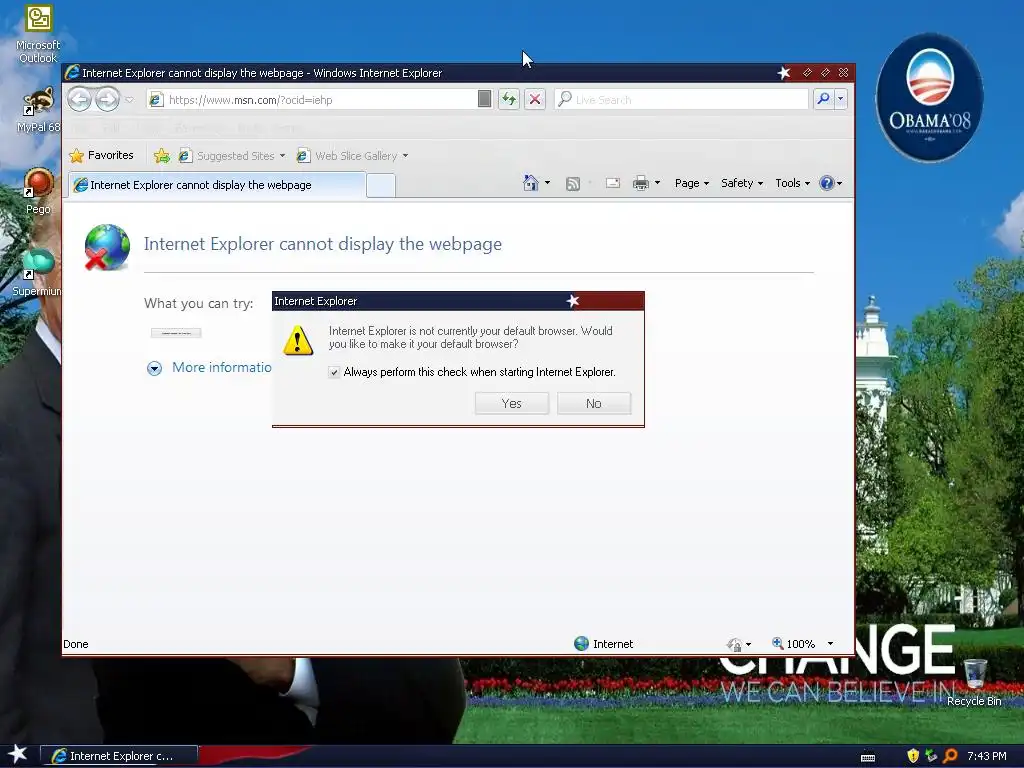Expand Suggested Sites dropdown arrow

(282, 155)
